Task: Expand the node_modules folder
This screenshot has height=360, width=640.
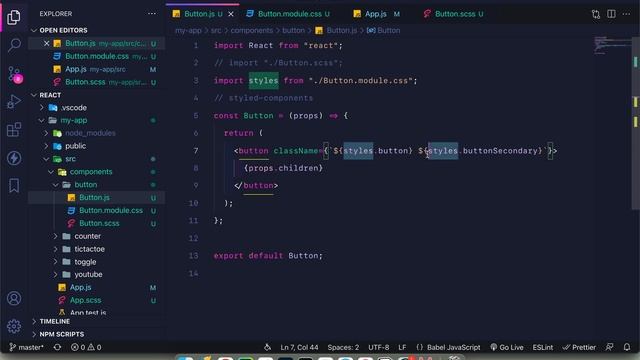Action: (x=90, y=133)
